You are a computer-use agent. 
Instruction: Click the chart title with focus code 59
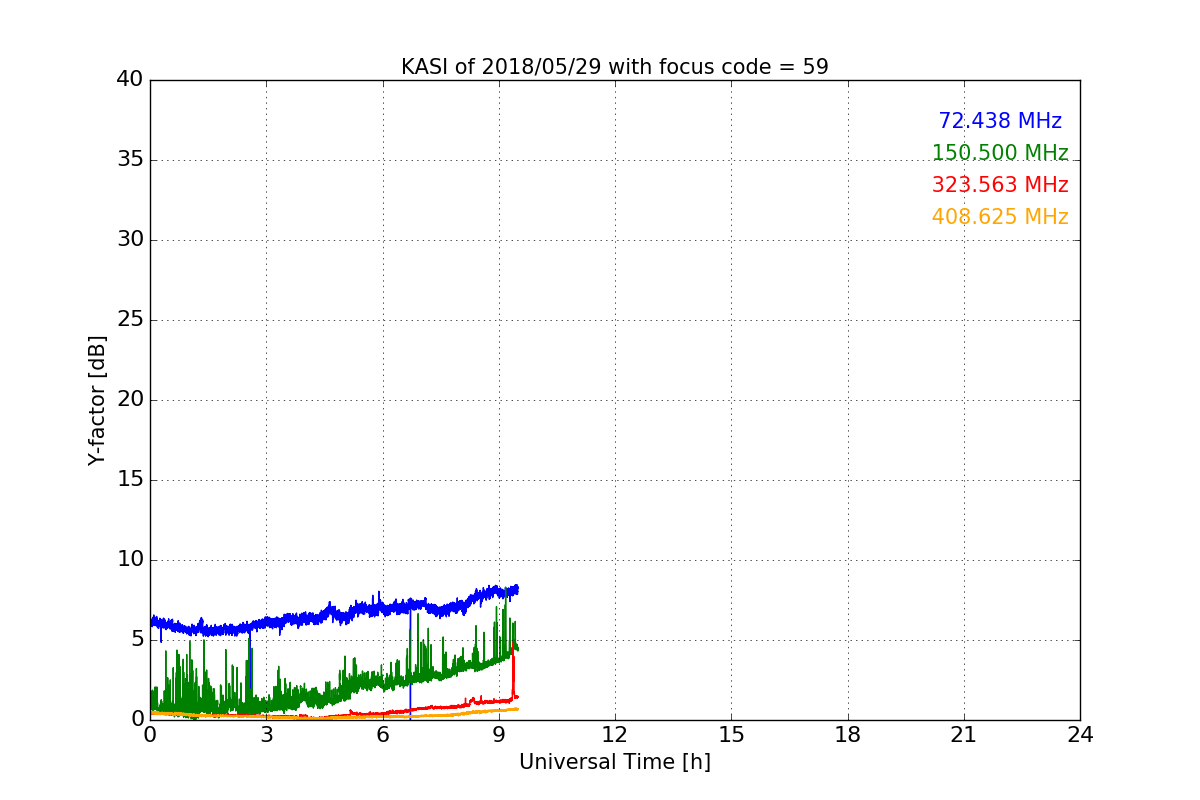tap(615, 67)
